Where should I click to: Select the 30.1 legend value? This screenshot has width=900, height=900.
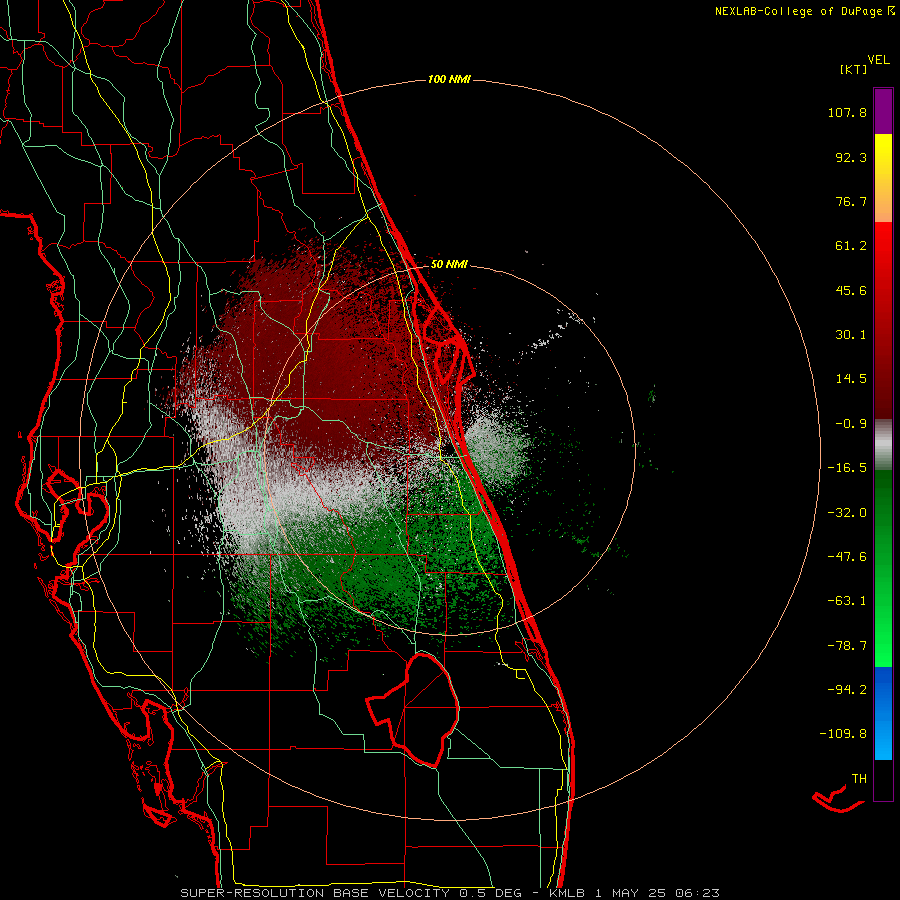coord(851,335)
